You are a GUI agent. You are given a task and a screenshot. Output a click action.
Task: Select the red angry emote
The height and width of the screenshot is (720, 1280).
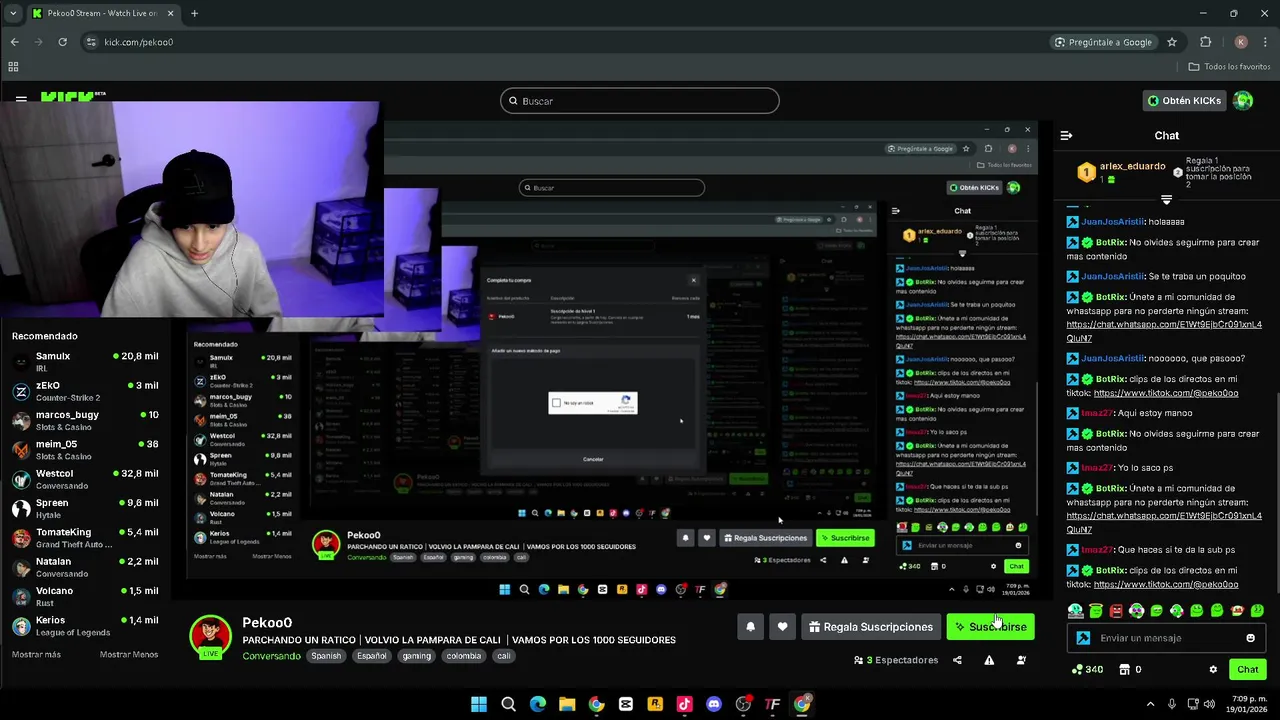(1116, 611)
